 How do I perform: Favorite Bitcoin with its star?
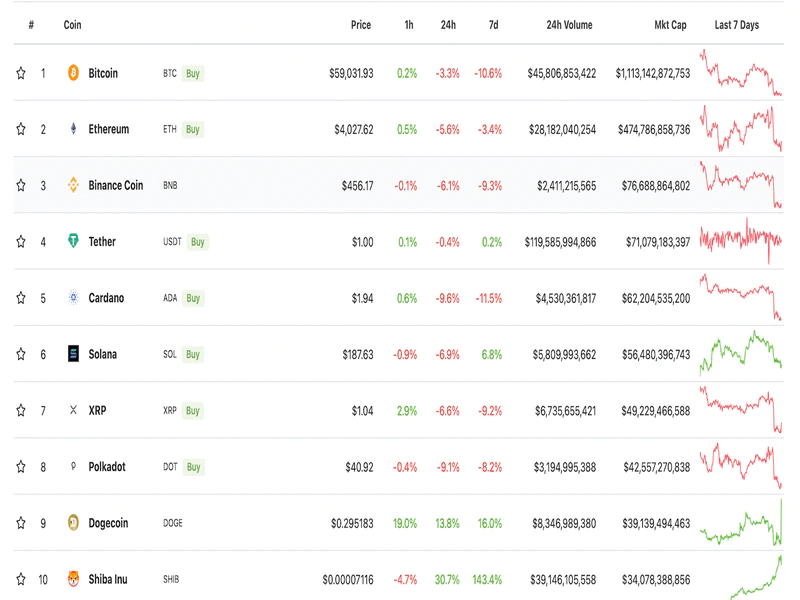pos(21,73)
